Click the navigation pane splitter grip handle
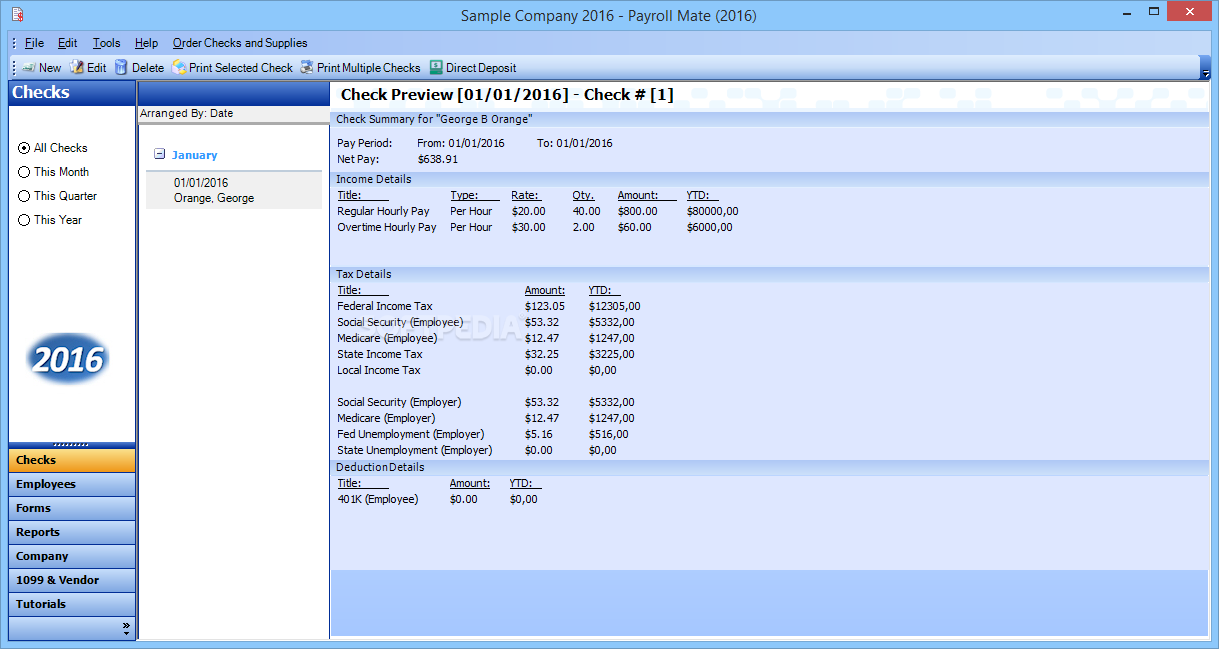Screen dimensions: 1219x649 [72, 444]
